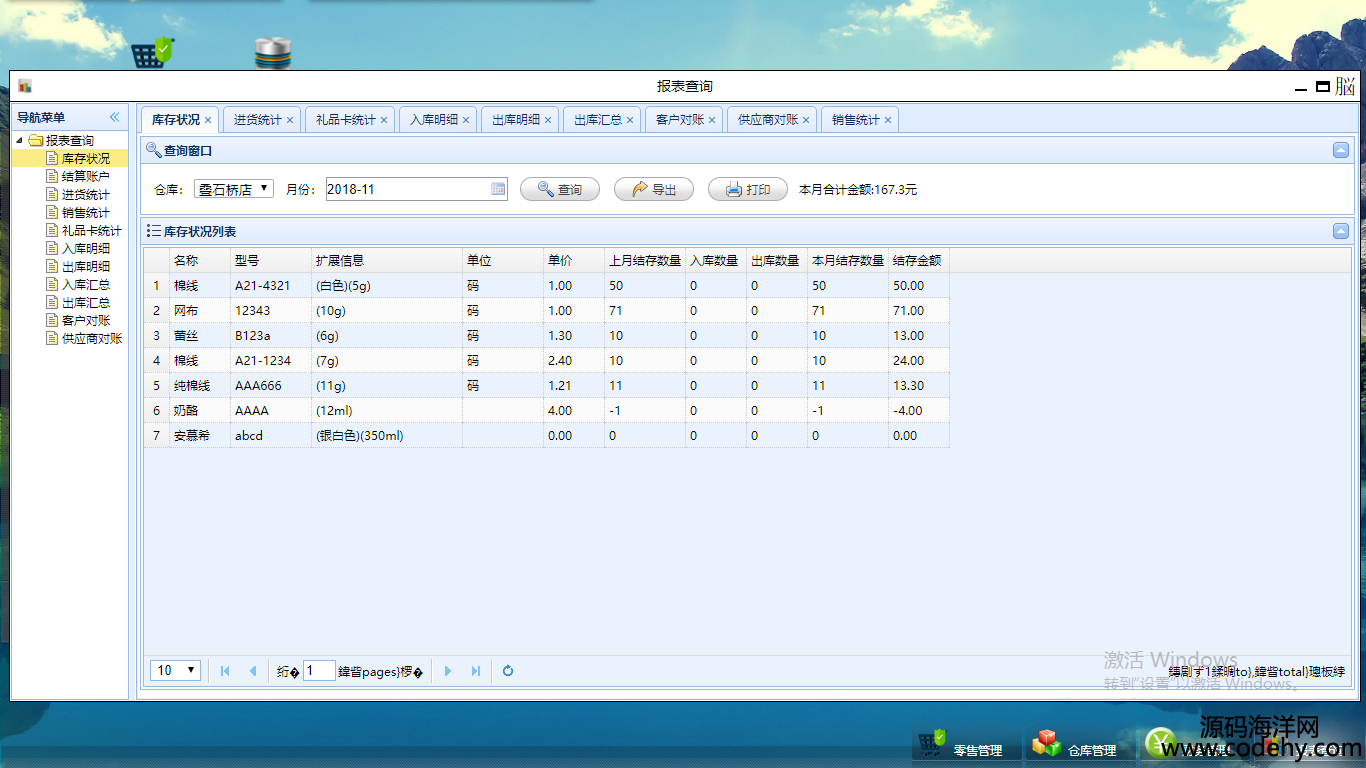The image size is (1366, 768).
Task: Close the 进货统计 tab
Action: point(290,120)
